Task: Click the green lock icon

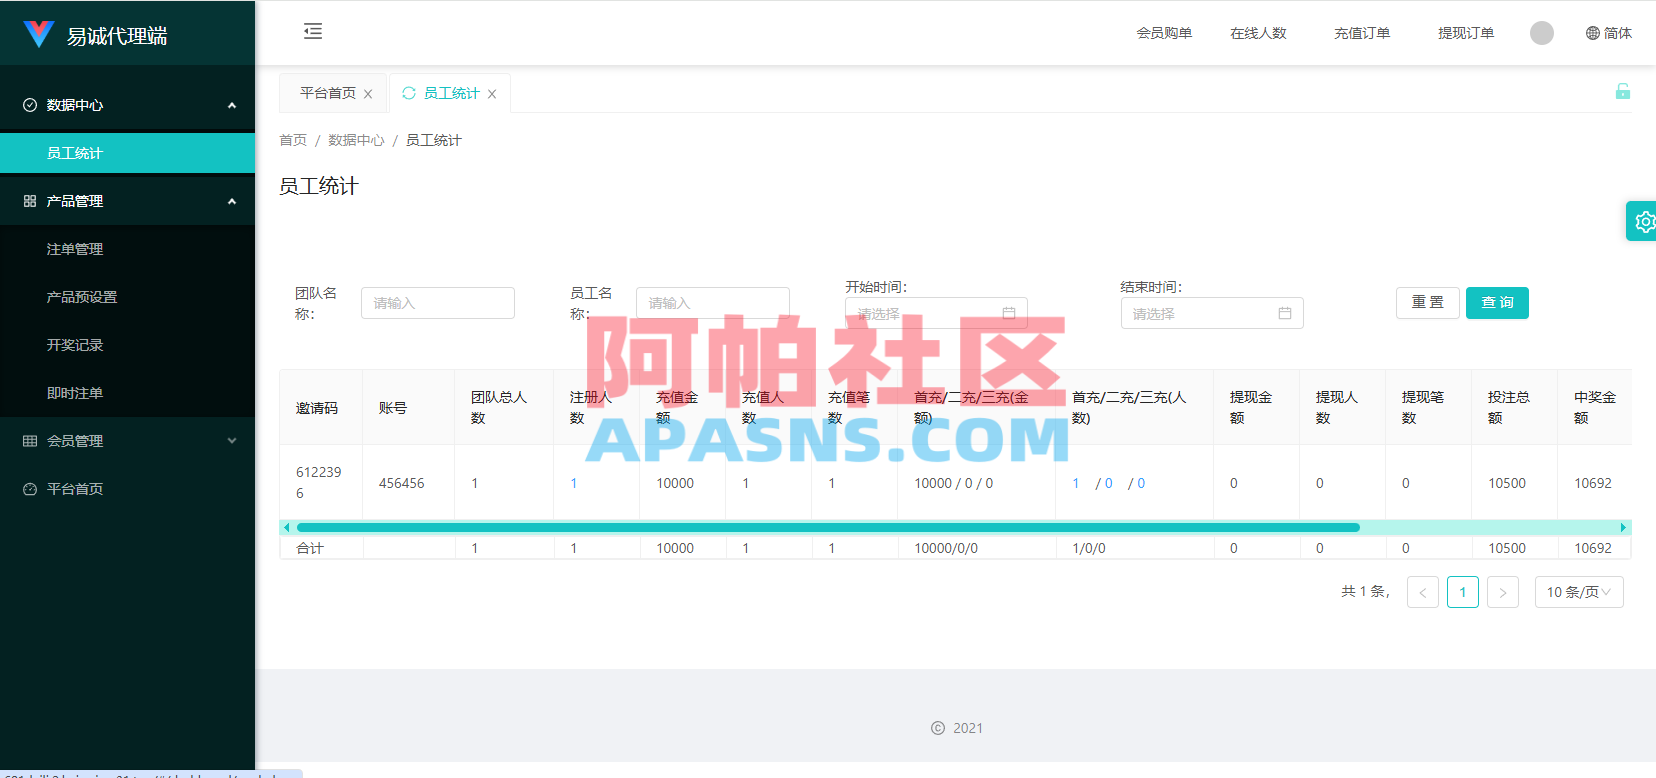Action: coord(1623,91)
